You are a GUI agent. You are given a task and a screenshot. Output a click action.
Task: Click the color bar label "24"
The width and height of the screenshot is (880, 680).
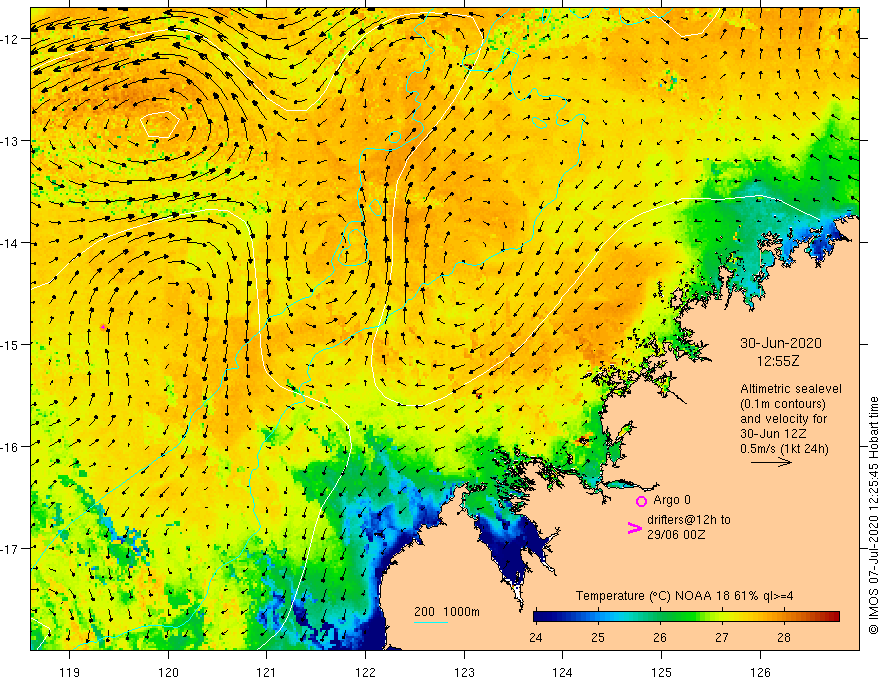tap(536, 637)
